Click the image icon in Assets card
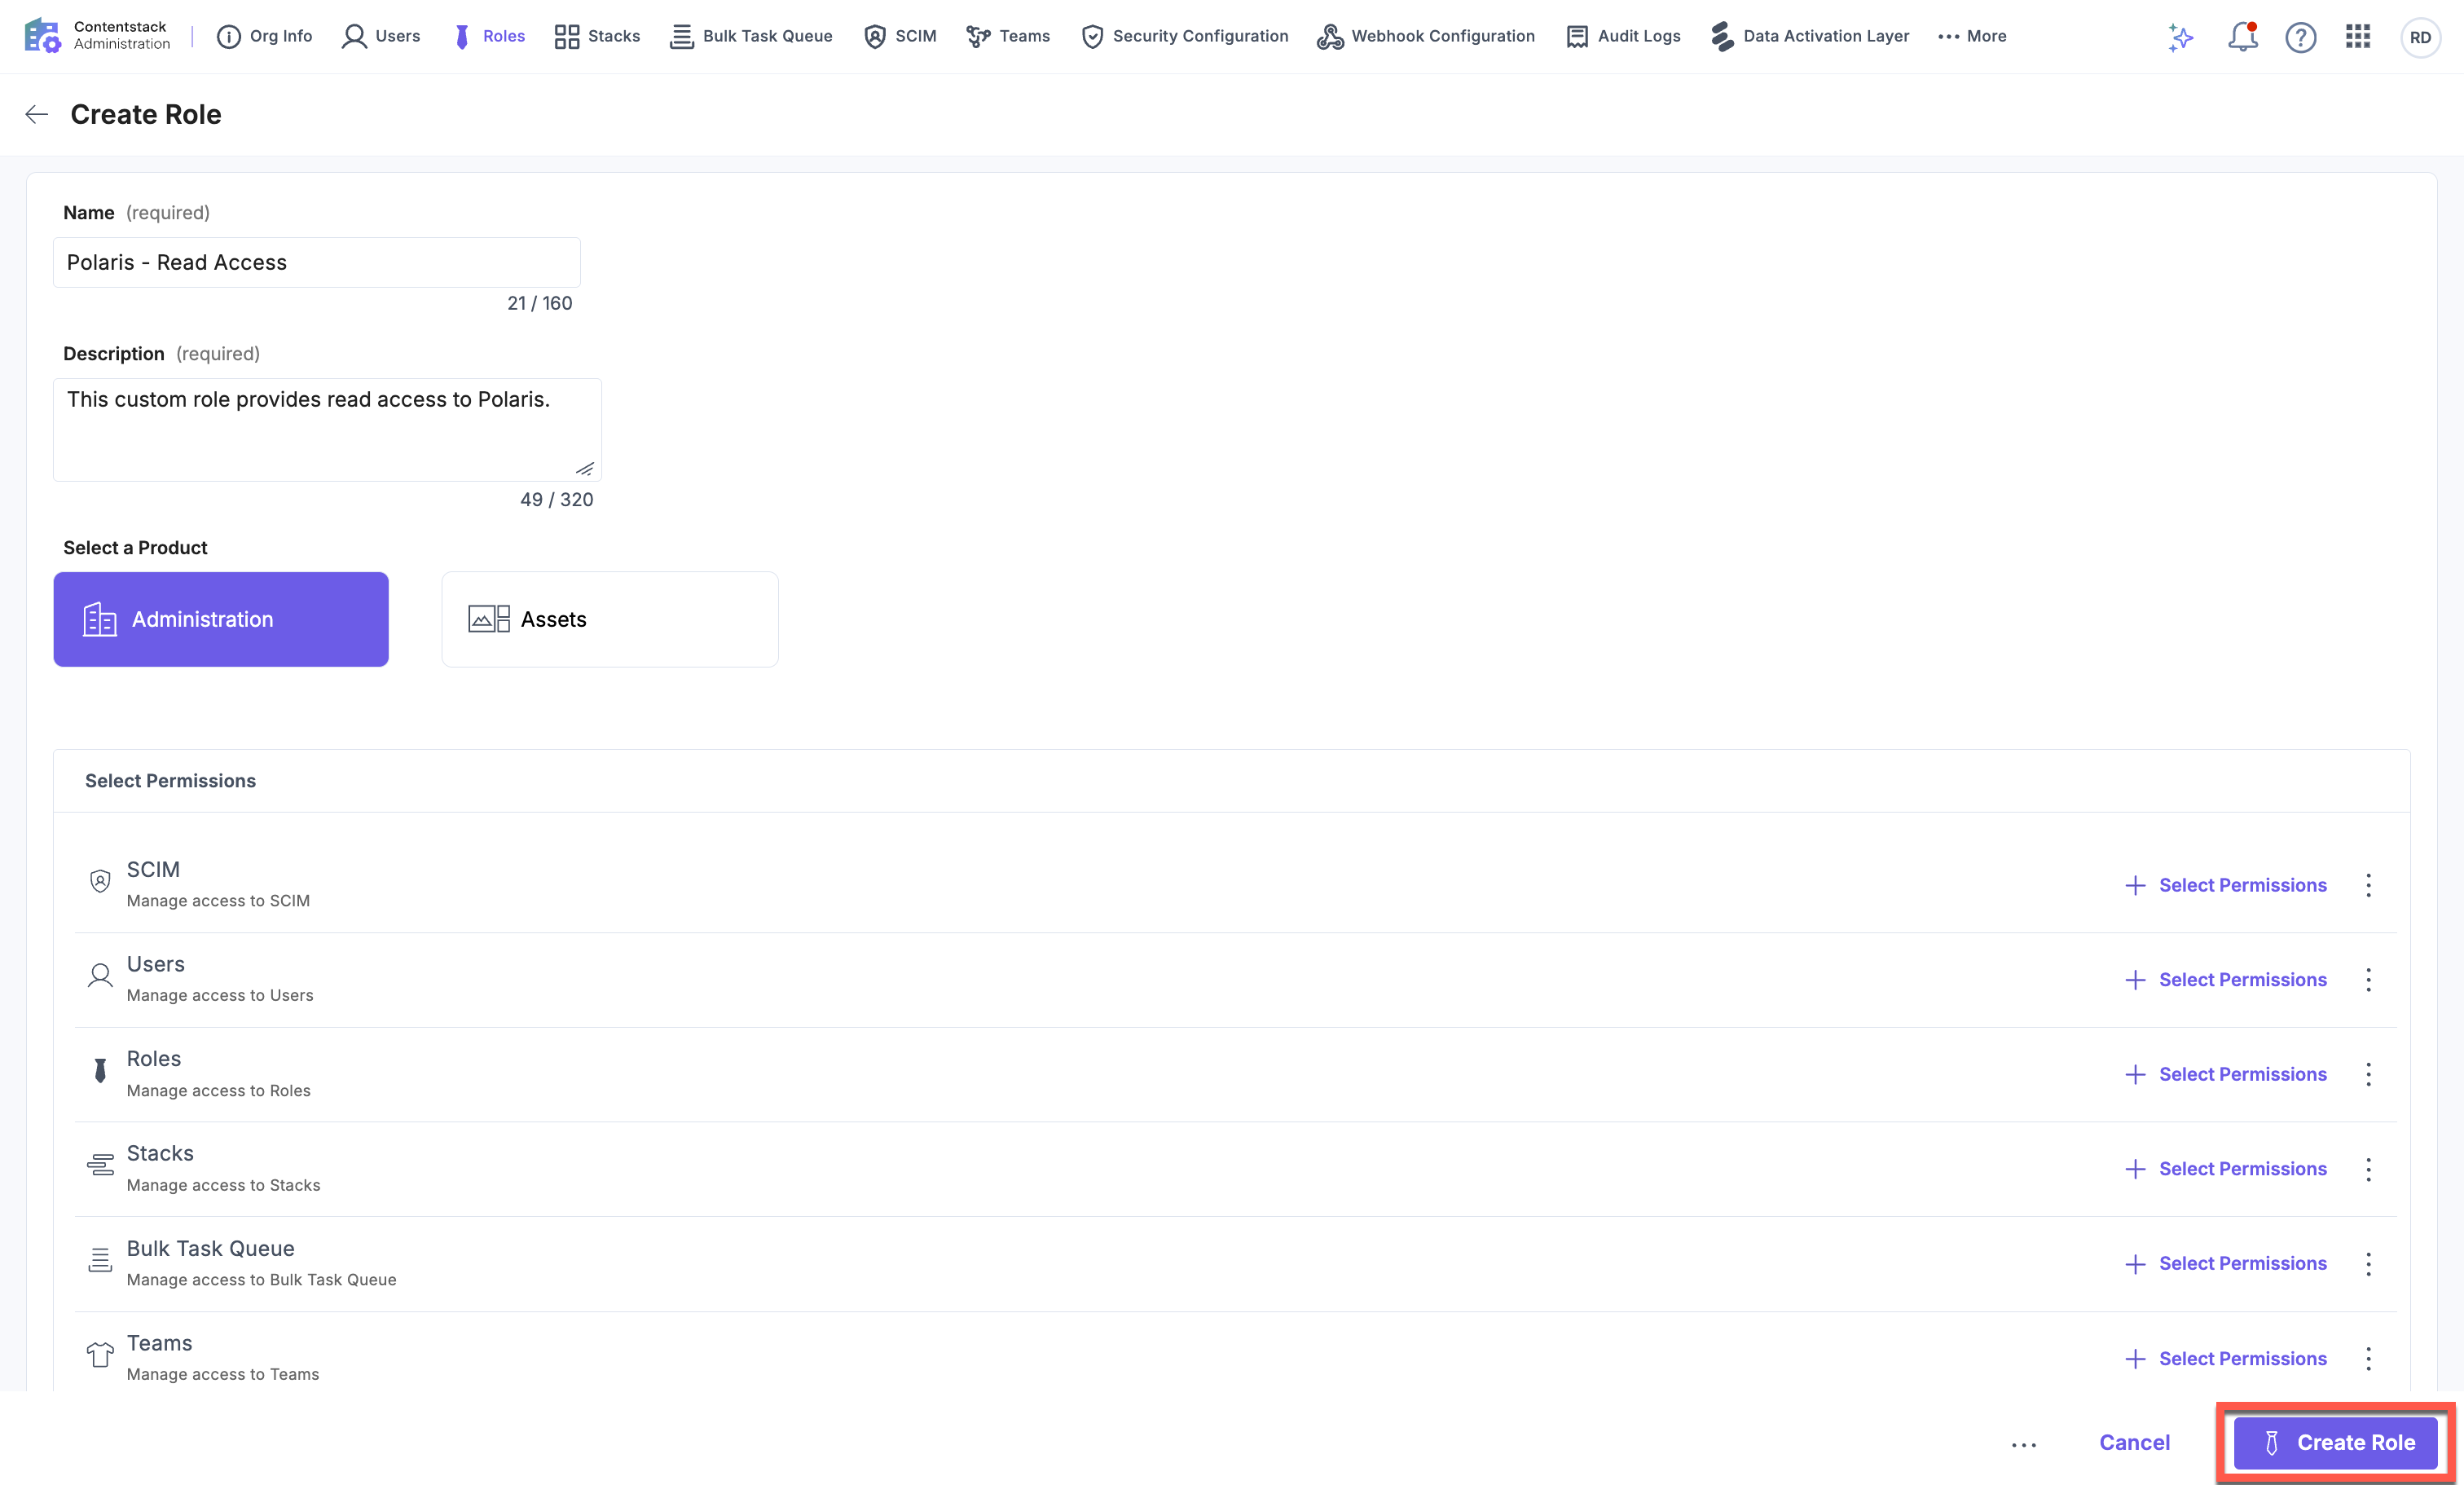2464x1485 pixels. (x=489, y=619)
